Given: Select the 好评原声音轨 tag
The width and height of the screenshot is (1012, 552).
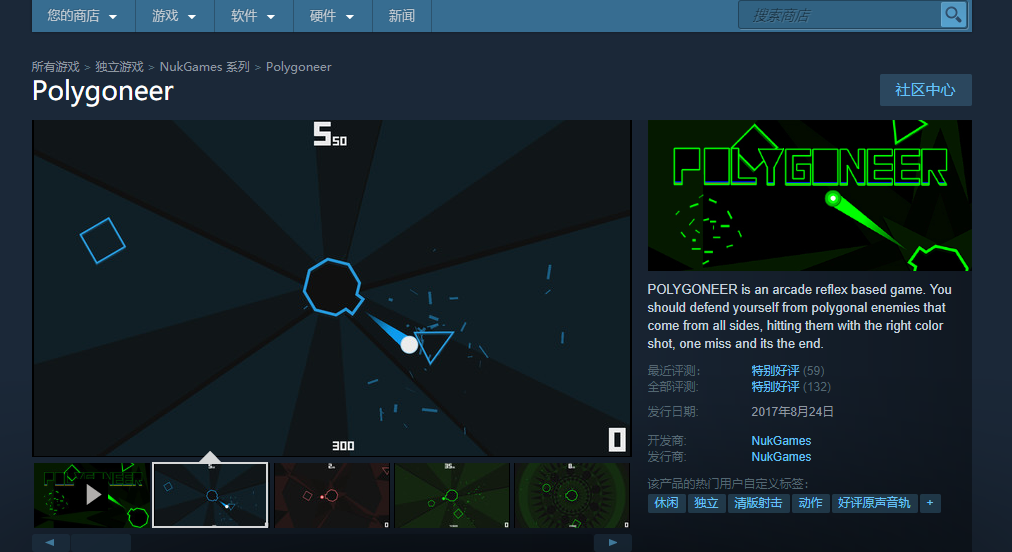Looking at the screenshot, I should point(873,503).
